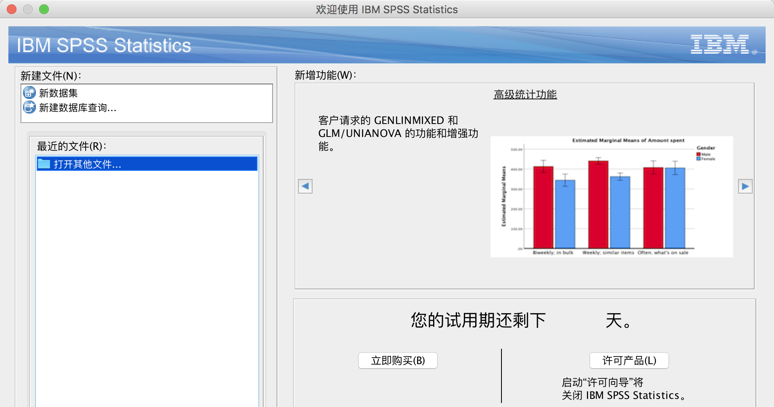Minimize the window with the yellow button
The width and height of the screenshot is (774, 407).
tap(28, 9)
